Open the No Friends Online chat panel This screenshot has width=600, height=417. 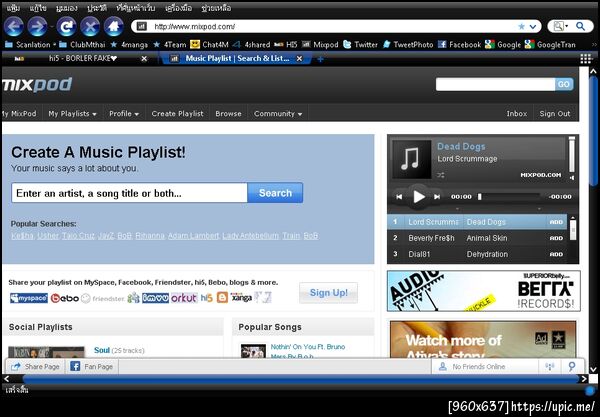485,367
